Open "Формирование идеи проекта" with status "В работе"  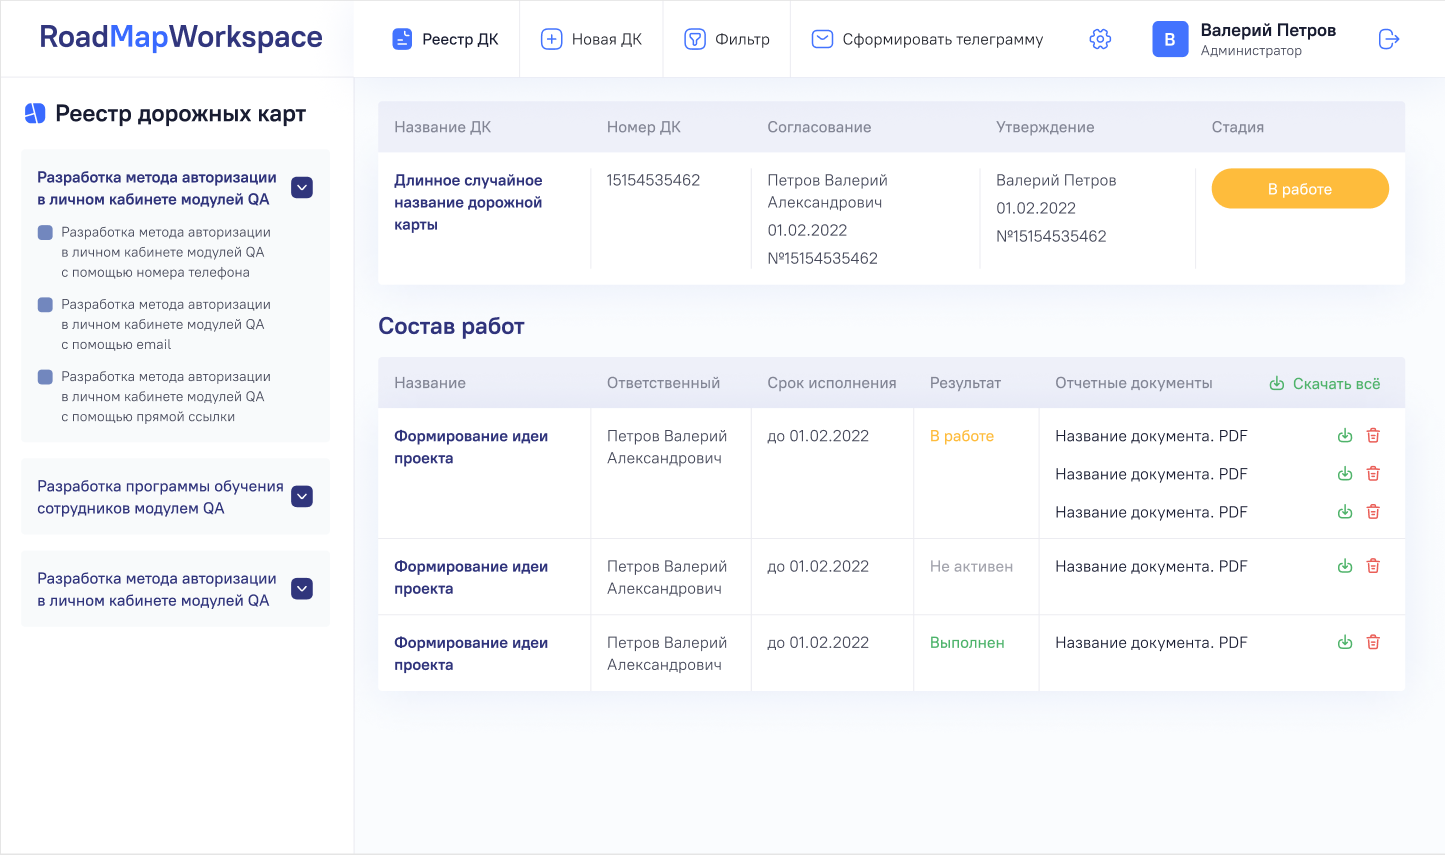click(471, 447)
